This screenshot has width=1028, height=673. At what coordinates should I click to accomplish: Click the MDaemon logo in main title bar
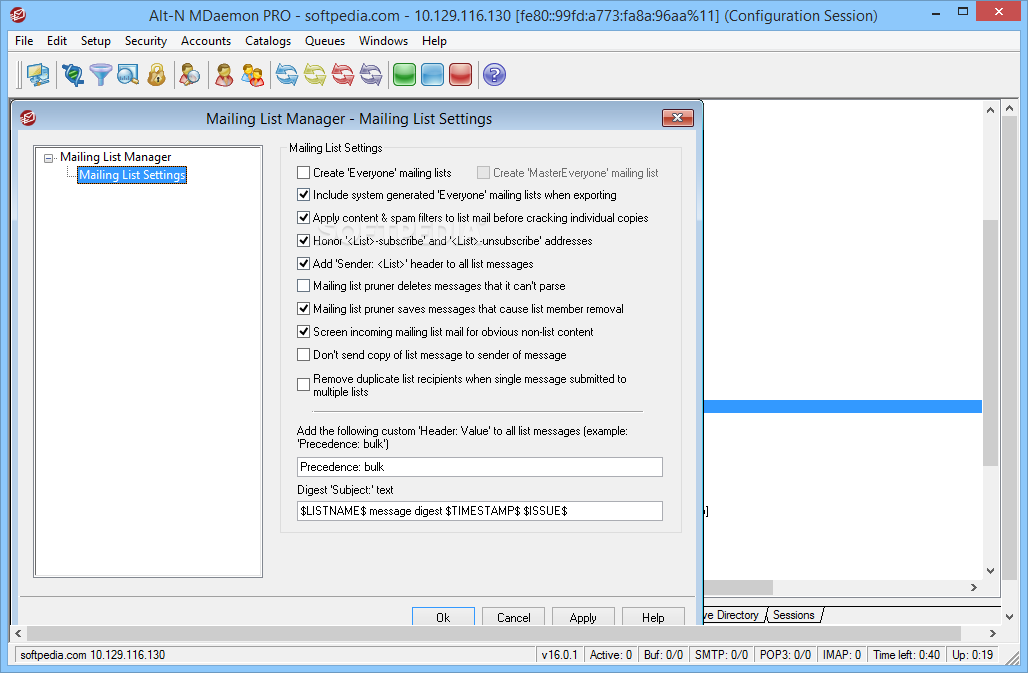click(x=18, y=14)
